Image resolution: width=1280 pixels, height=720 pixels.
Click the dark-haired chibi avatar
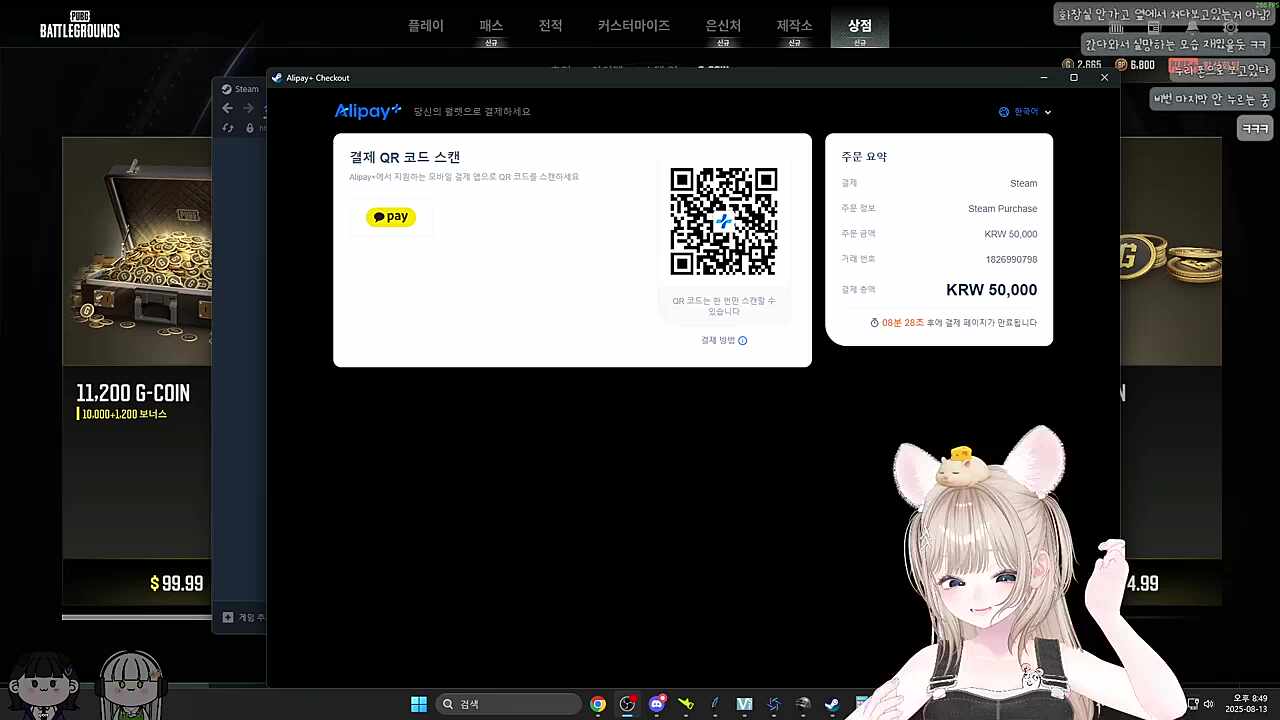tap(42, 684)
